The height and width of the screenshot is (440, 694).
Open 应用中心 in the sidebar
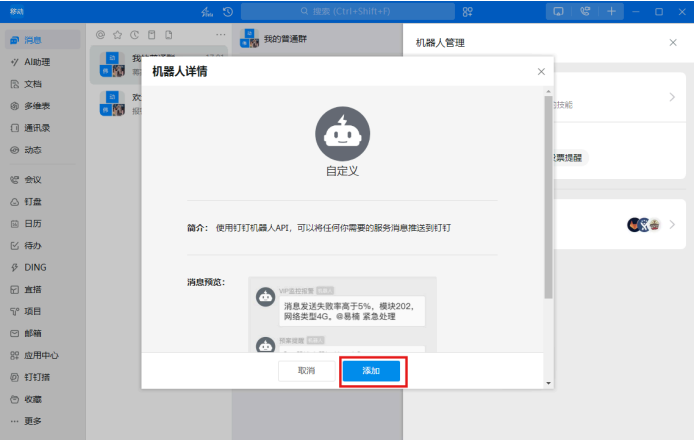tap(40, 355)
